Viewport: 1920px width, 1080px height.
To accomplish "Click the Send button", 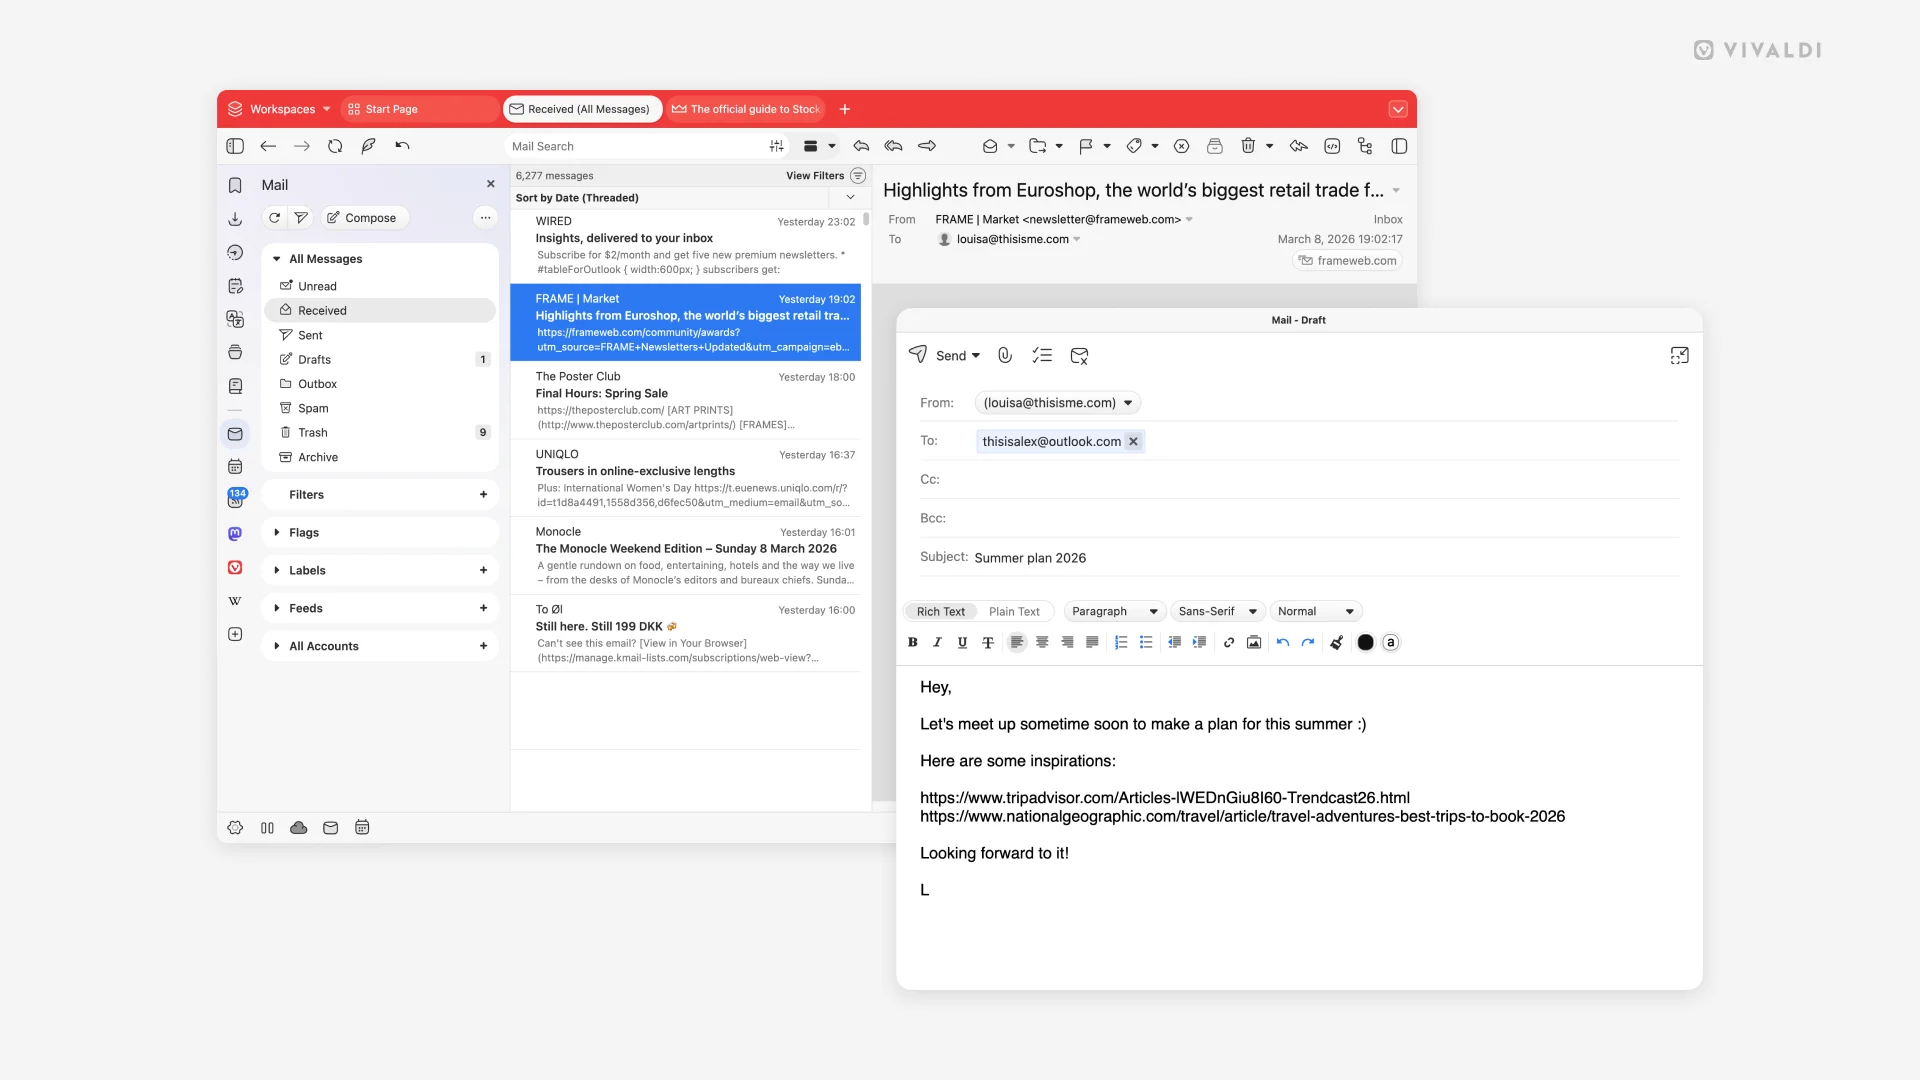I will 944,355.
